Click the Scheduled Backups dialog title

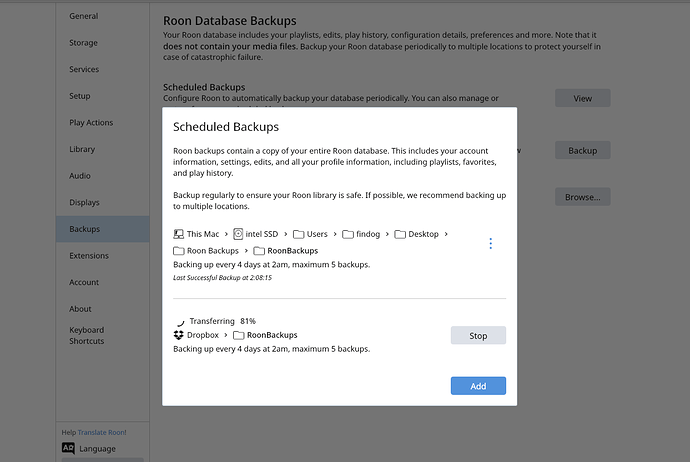pos(226,127)
